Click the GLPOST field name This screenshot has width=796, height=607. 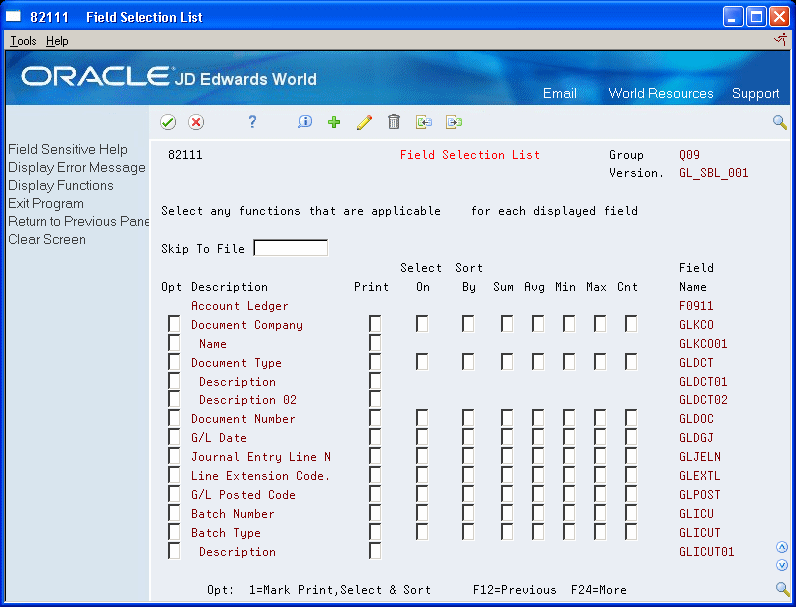700,495
